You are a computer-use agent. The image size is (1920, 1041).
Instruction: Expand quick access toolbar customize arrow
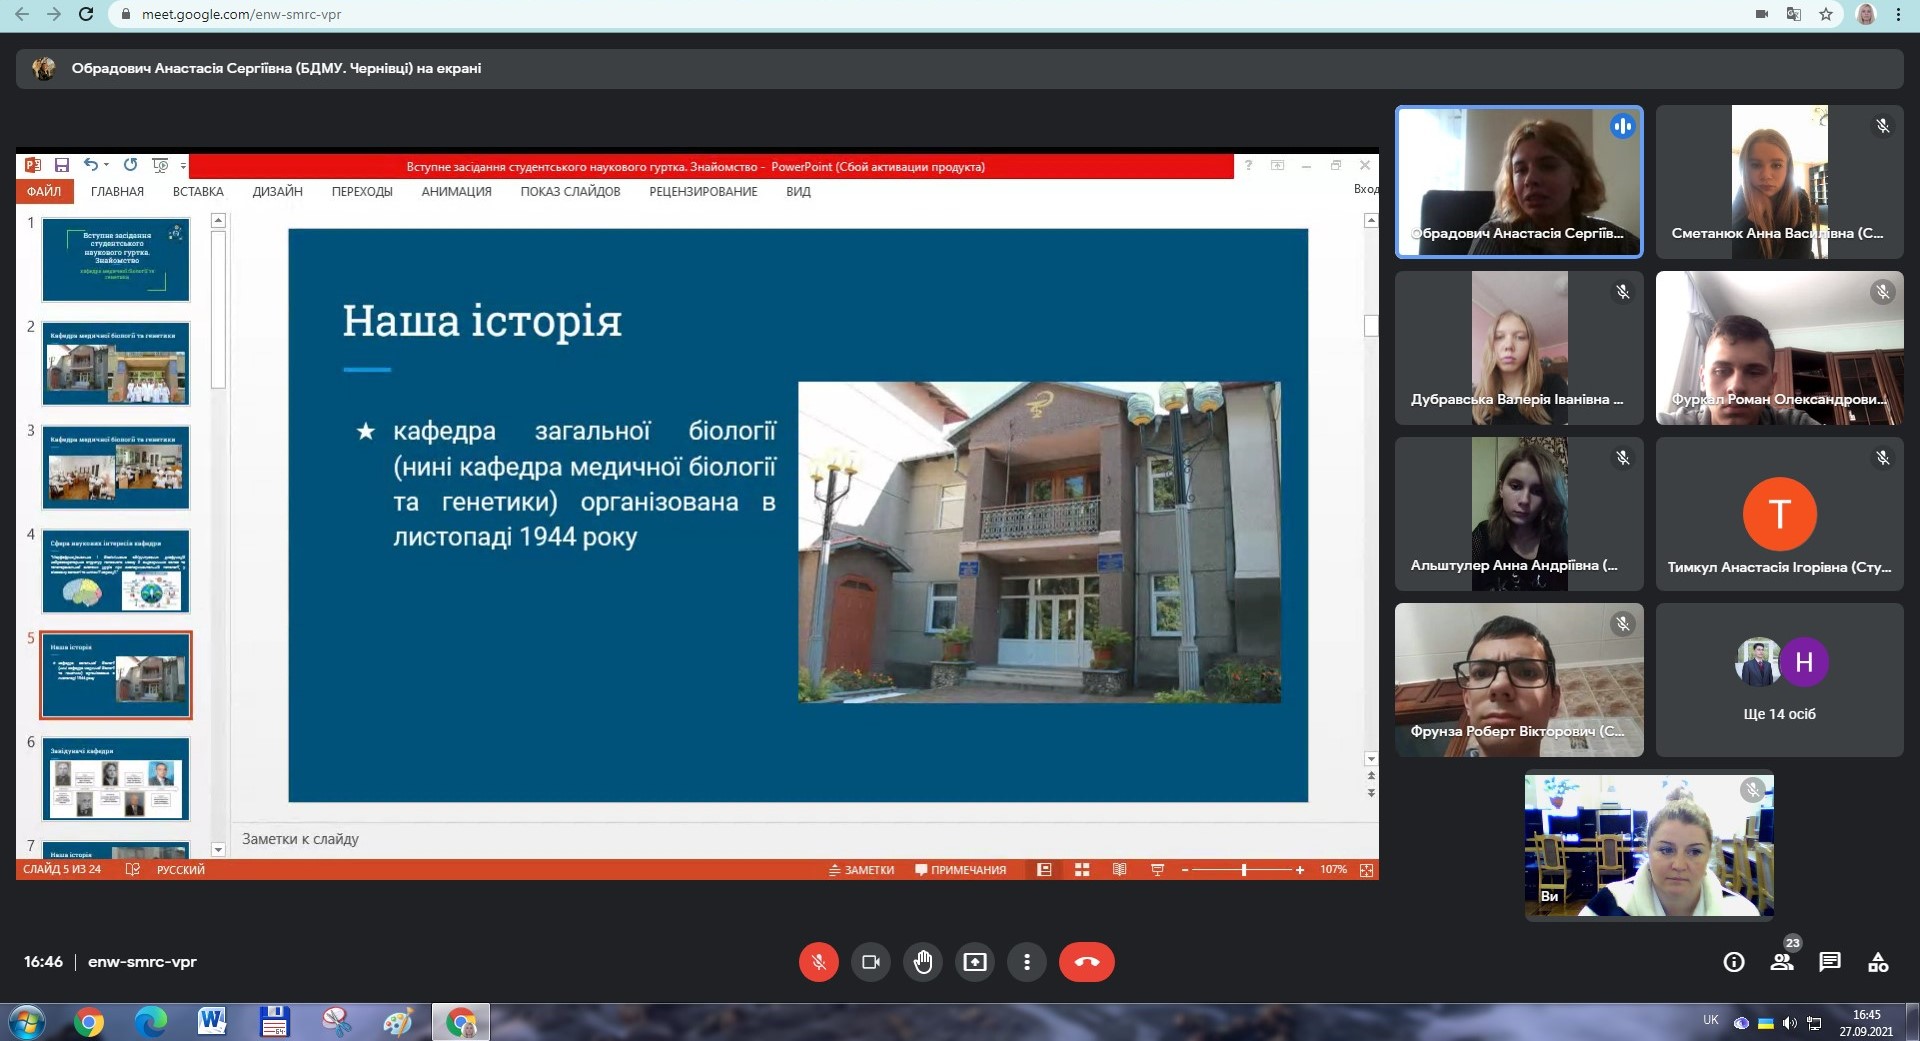click(x=183, y=166)
